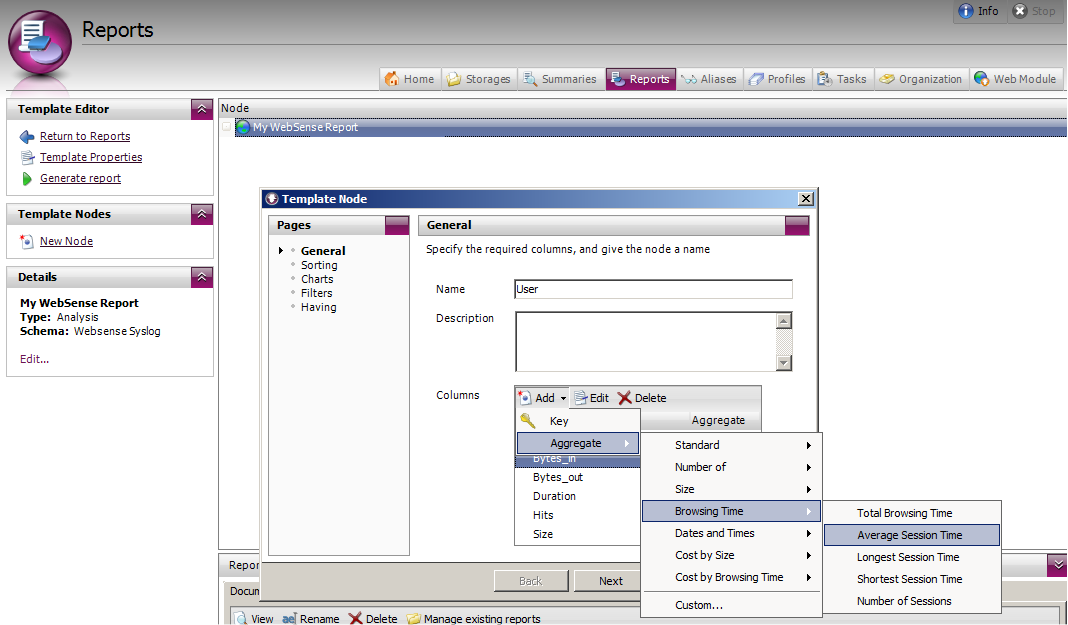The image size is (1068, 625).
Task: Choose Aggregate from the Add menu
Action: click(578, 443)
